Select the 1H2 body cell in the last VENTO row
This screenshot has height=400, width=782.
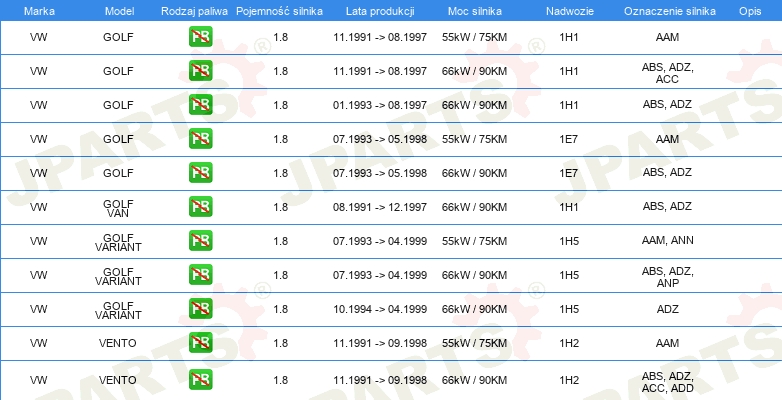tap(569, 380)
